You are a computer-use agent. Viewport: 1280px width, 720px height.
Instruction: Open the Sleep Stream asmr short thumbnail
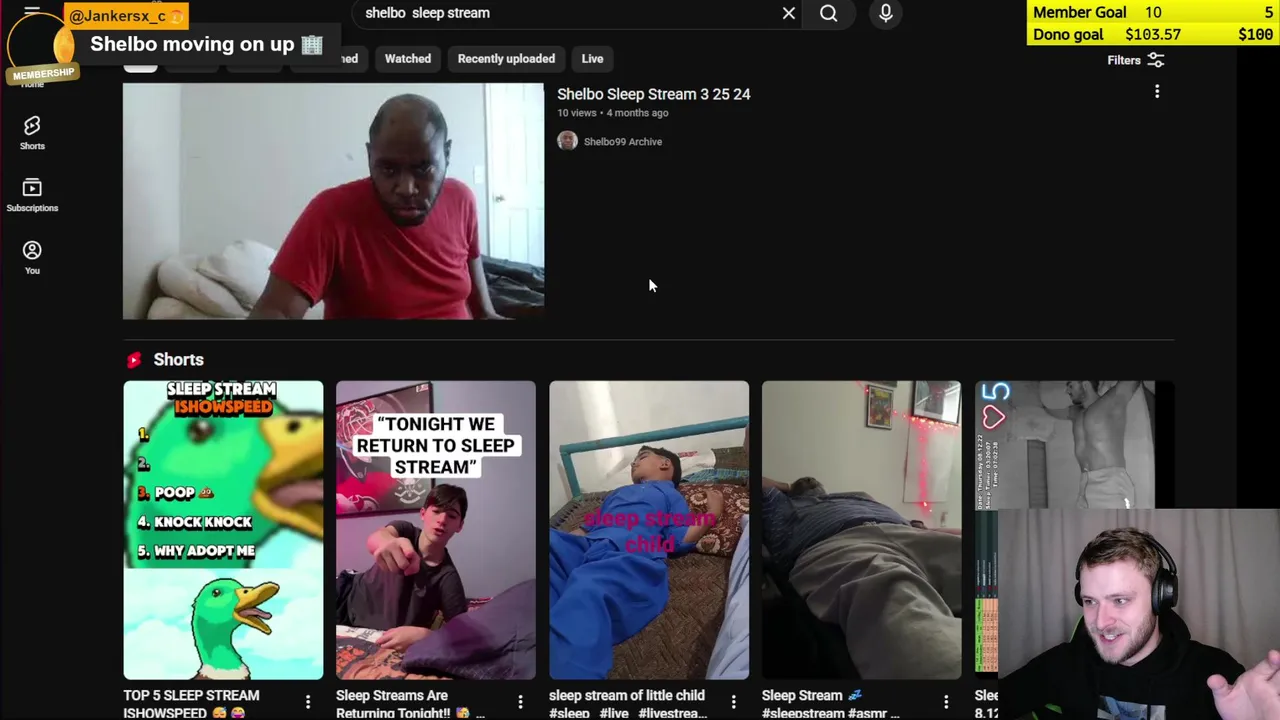coord(862,530)
